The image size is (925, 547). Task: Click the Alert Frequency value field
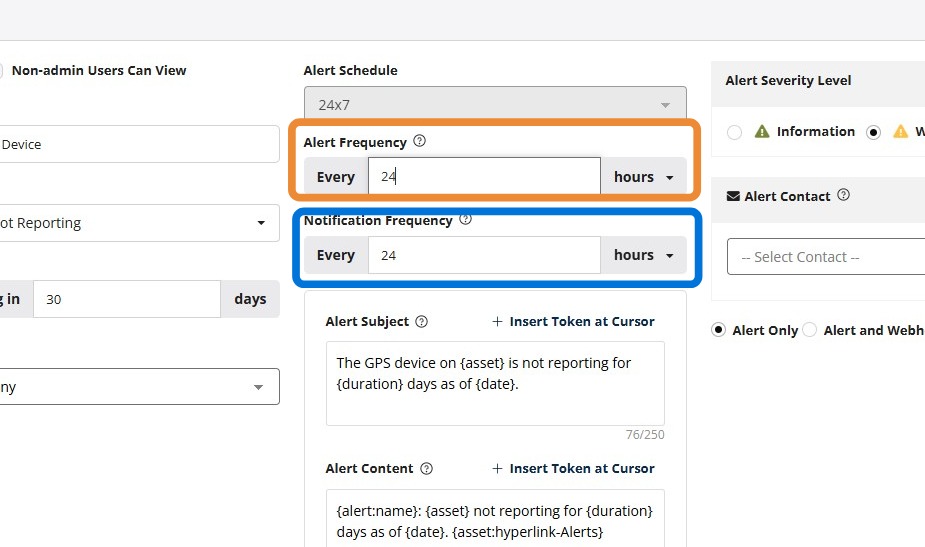point(484,176)
